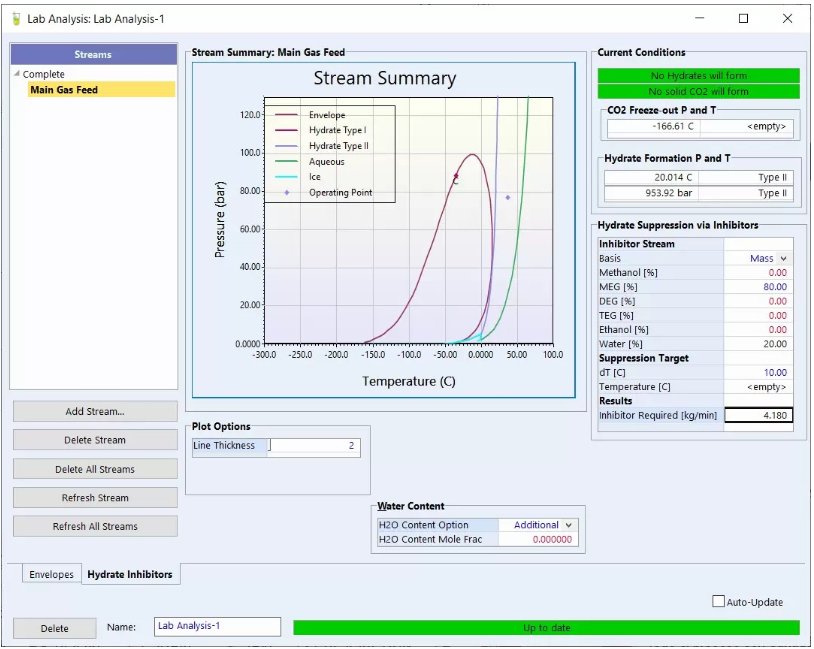814x649 pixels.
Task: Click the Name field with Lab Analysis-1
Action: [217, 627]
